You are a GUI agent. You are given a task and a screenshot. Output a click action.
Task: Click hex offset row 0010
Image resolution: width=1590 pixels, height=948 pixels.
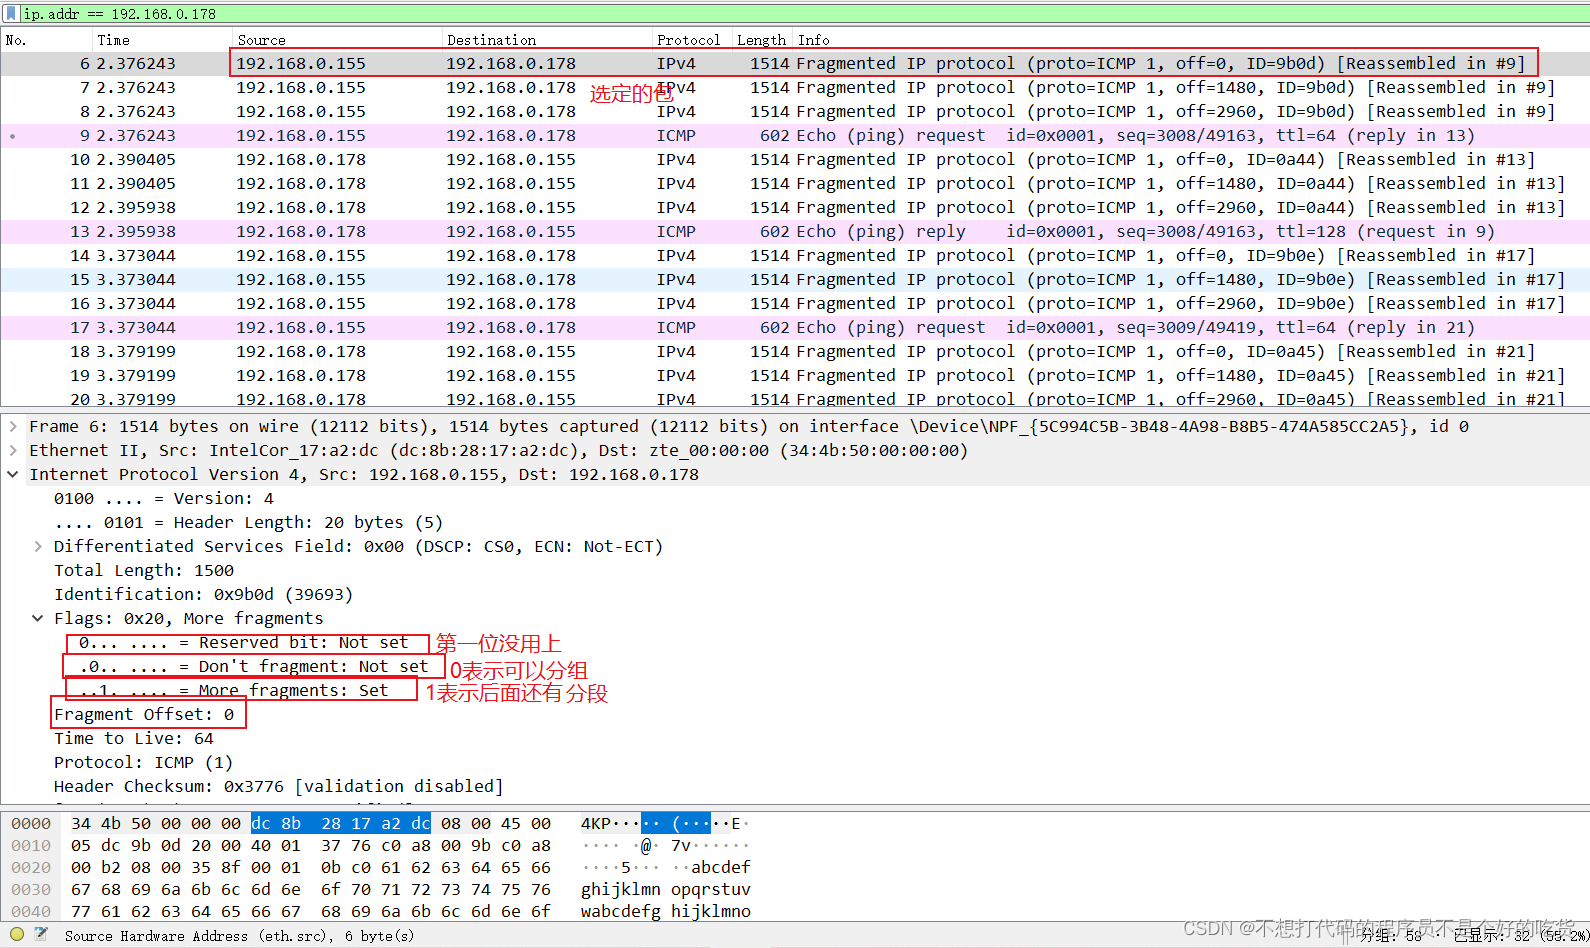click(31, 845)
